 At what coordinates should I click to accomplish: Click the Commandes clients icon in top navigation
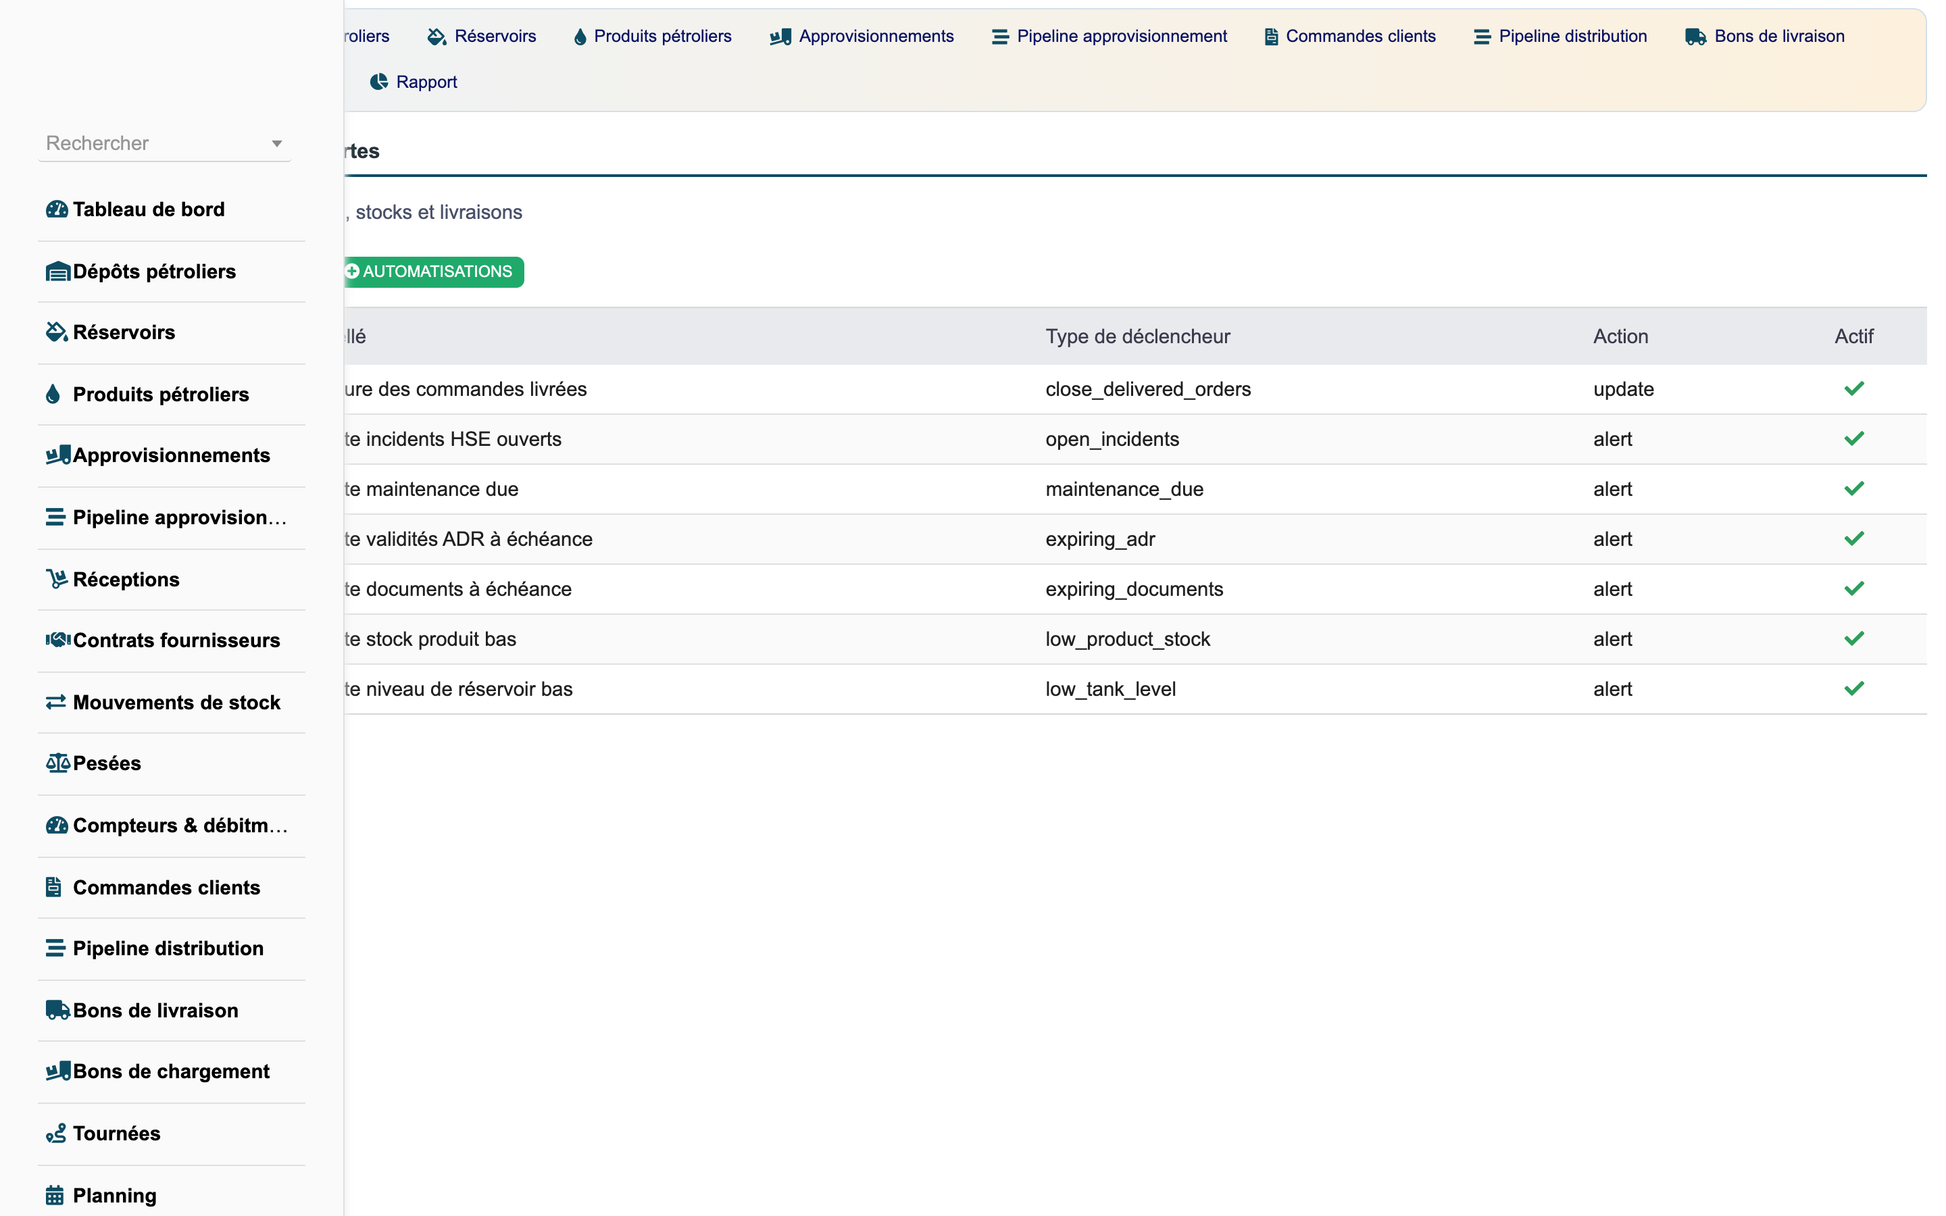point(1271,37)
